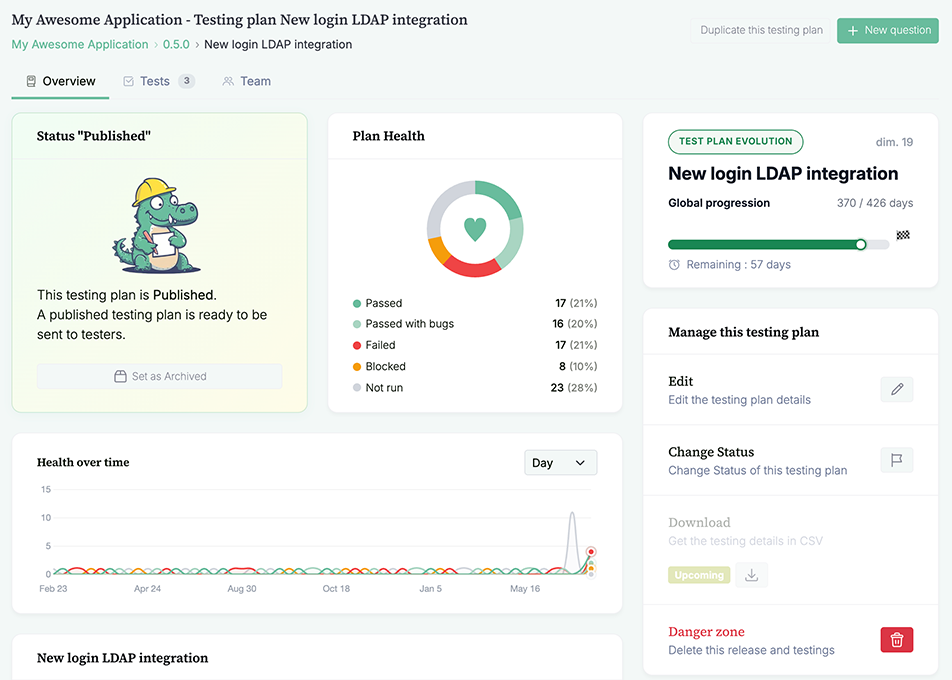952x680 pixels.
Task: Click the dim. 19 date label
Action: click(x=894, y=142)
